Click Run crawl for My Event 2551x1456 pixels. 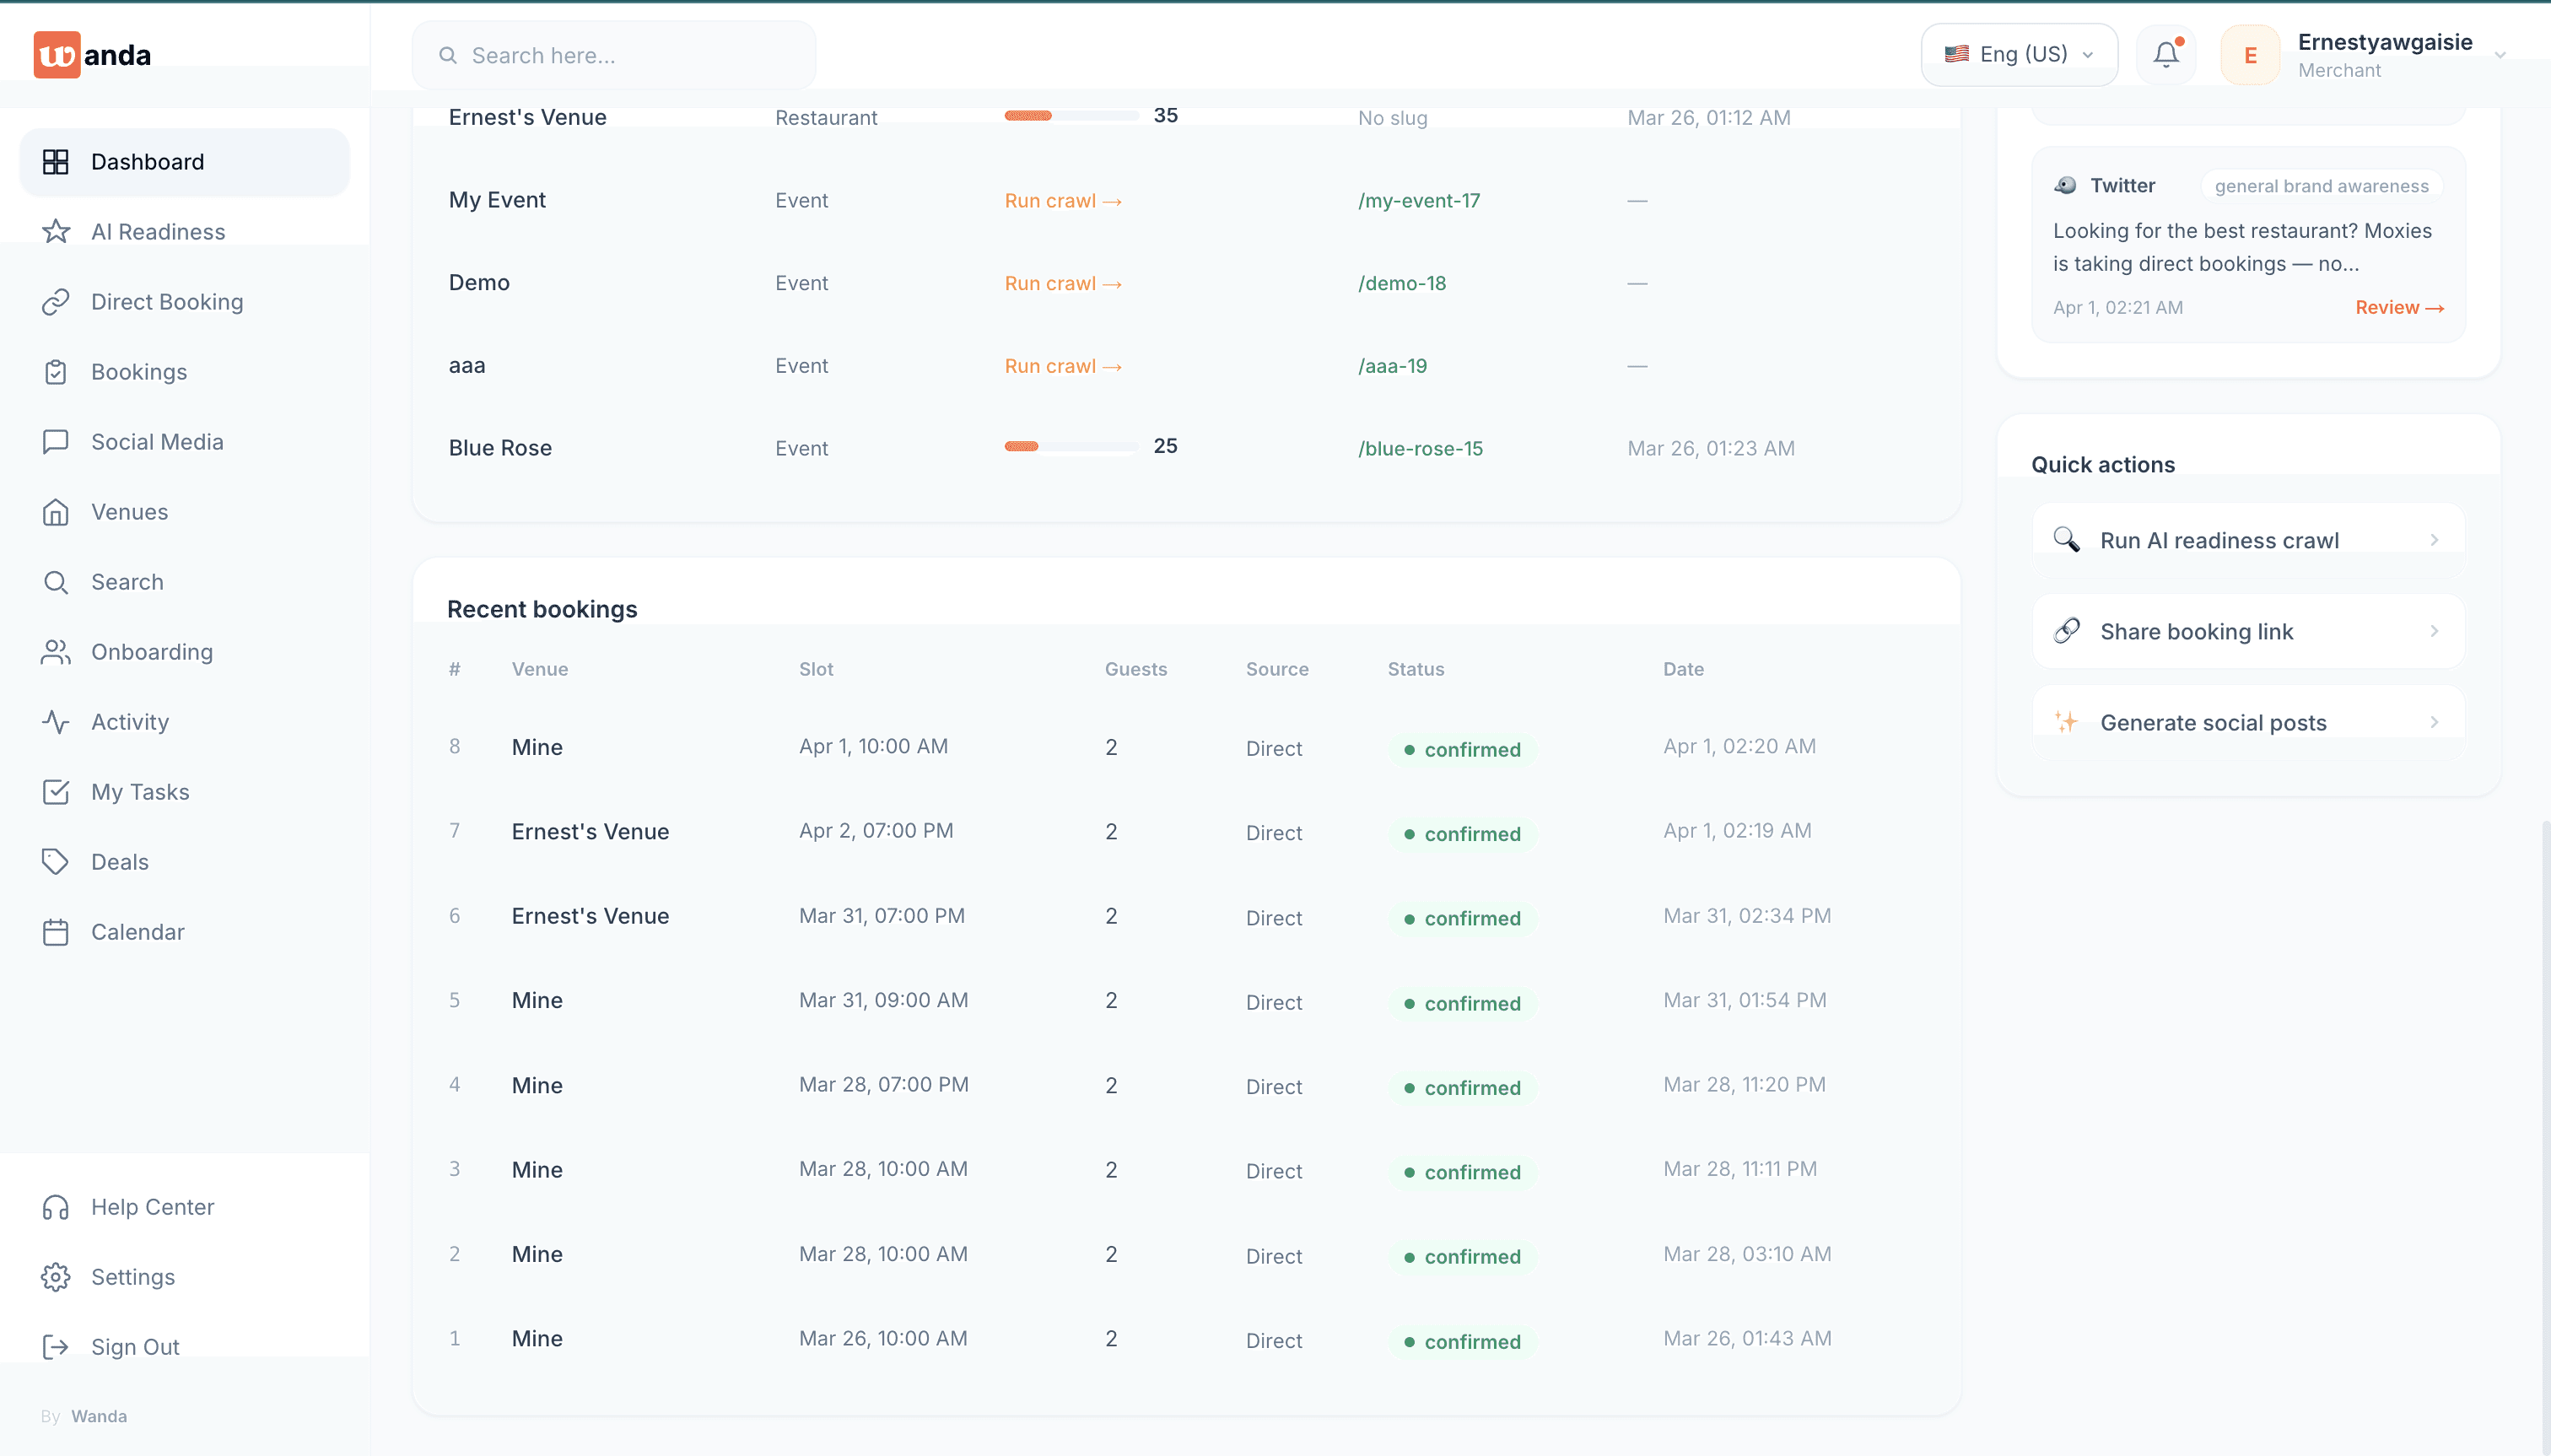pyautogui.click(x=1062, y=201)
